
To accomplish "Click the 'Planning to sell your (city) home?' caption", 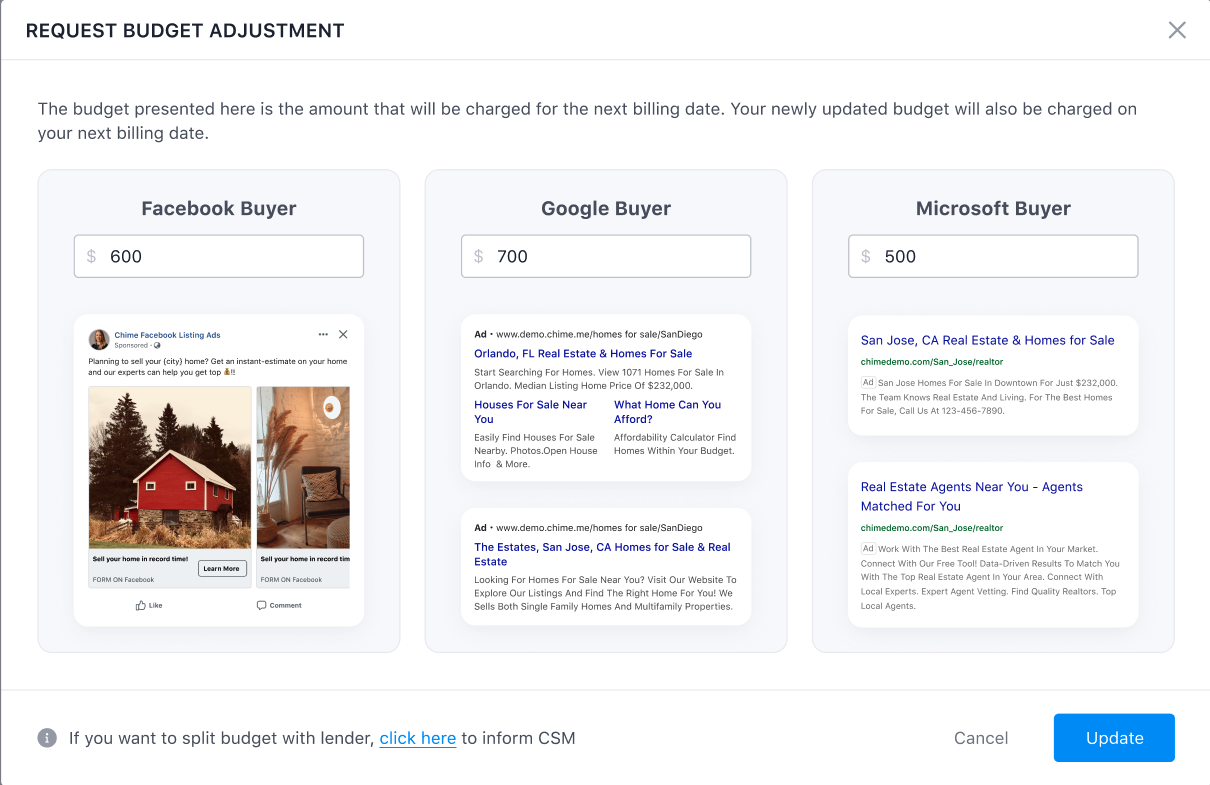I will tap(218, 365).
